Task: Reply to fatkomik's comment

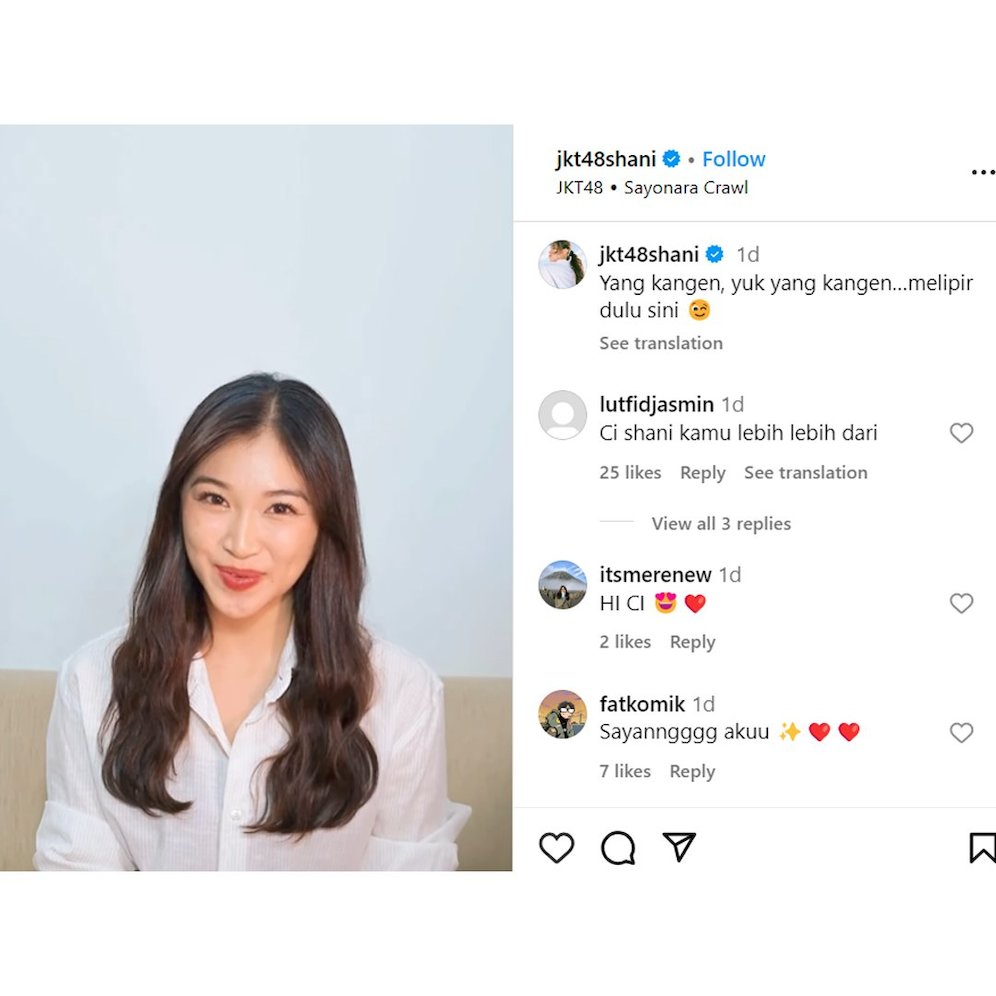Action: pyautogui.click(x=692, y=771)
